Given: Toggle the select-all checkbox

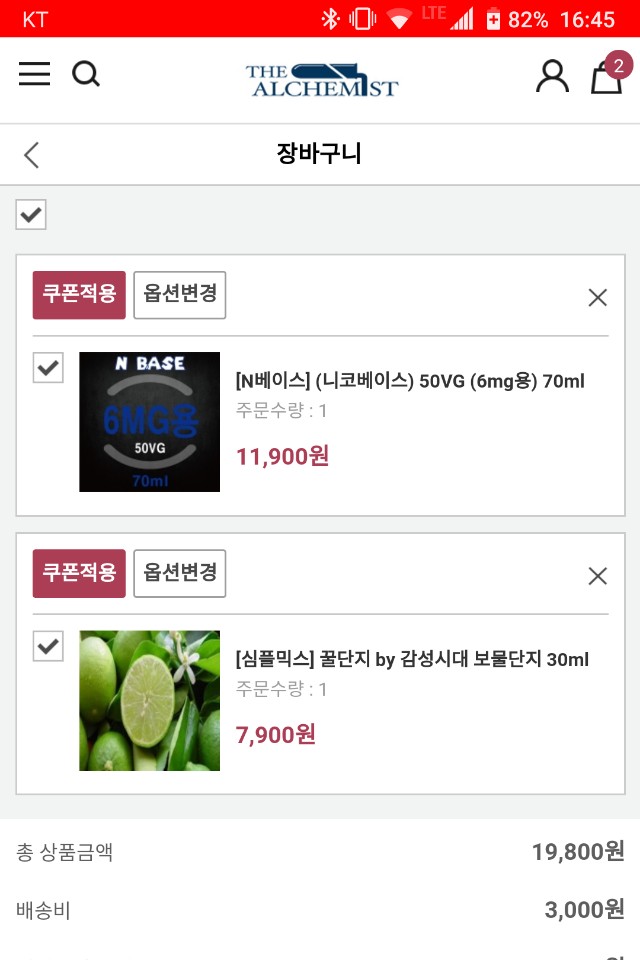Looking at the screenshot, I should tap(31, 214).
